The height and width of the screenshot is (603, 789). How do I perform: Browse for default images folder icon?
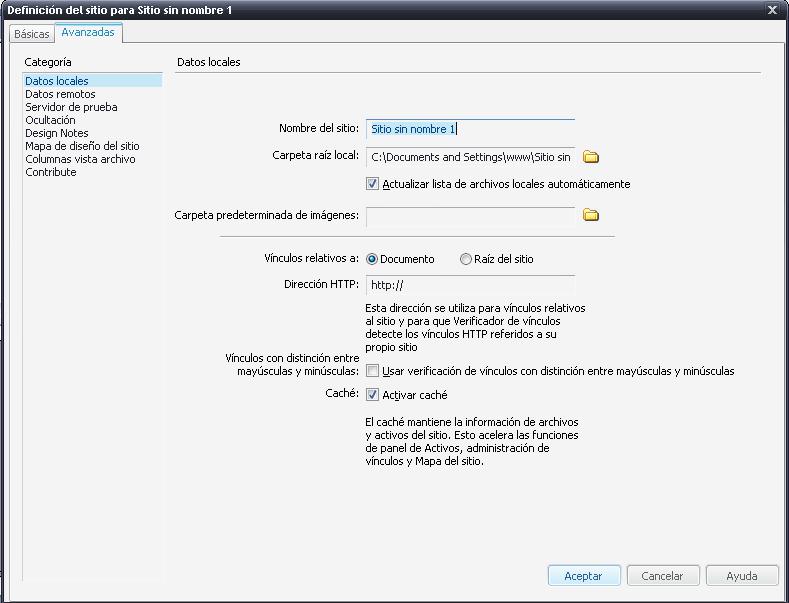(x=590, y=215)
